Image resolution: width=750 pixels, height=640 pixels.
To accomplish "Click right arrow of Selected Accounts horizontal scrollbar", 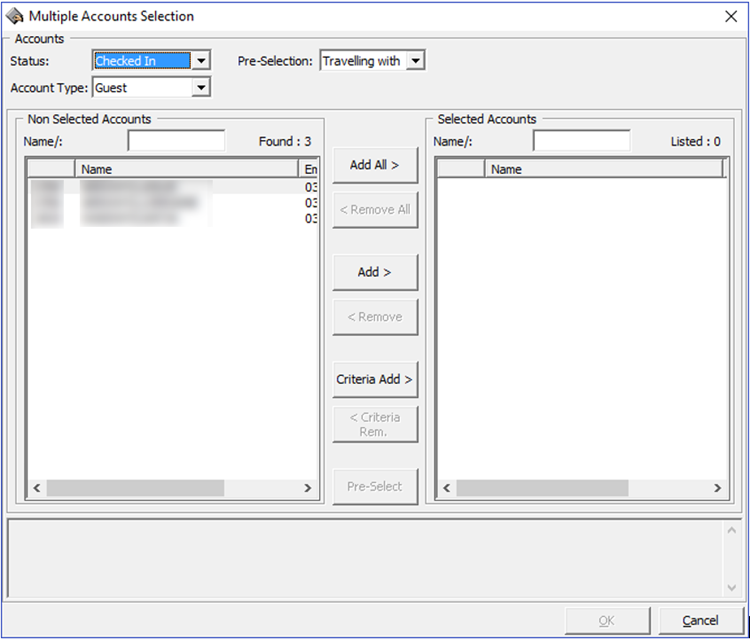I will [x=717, y=488].
